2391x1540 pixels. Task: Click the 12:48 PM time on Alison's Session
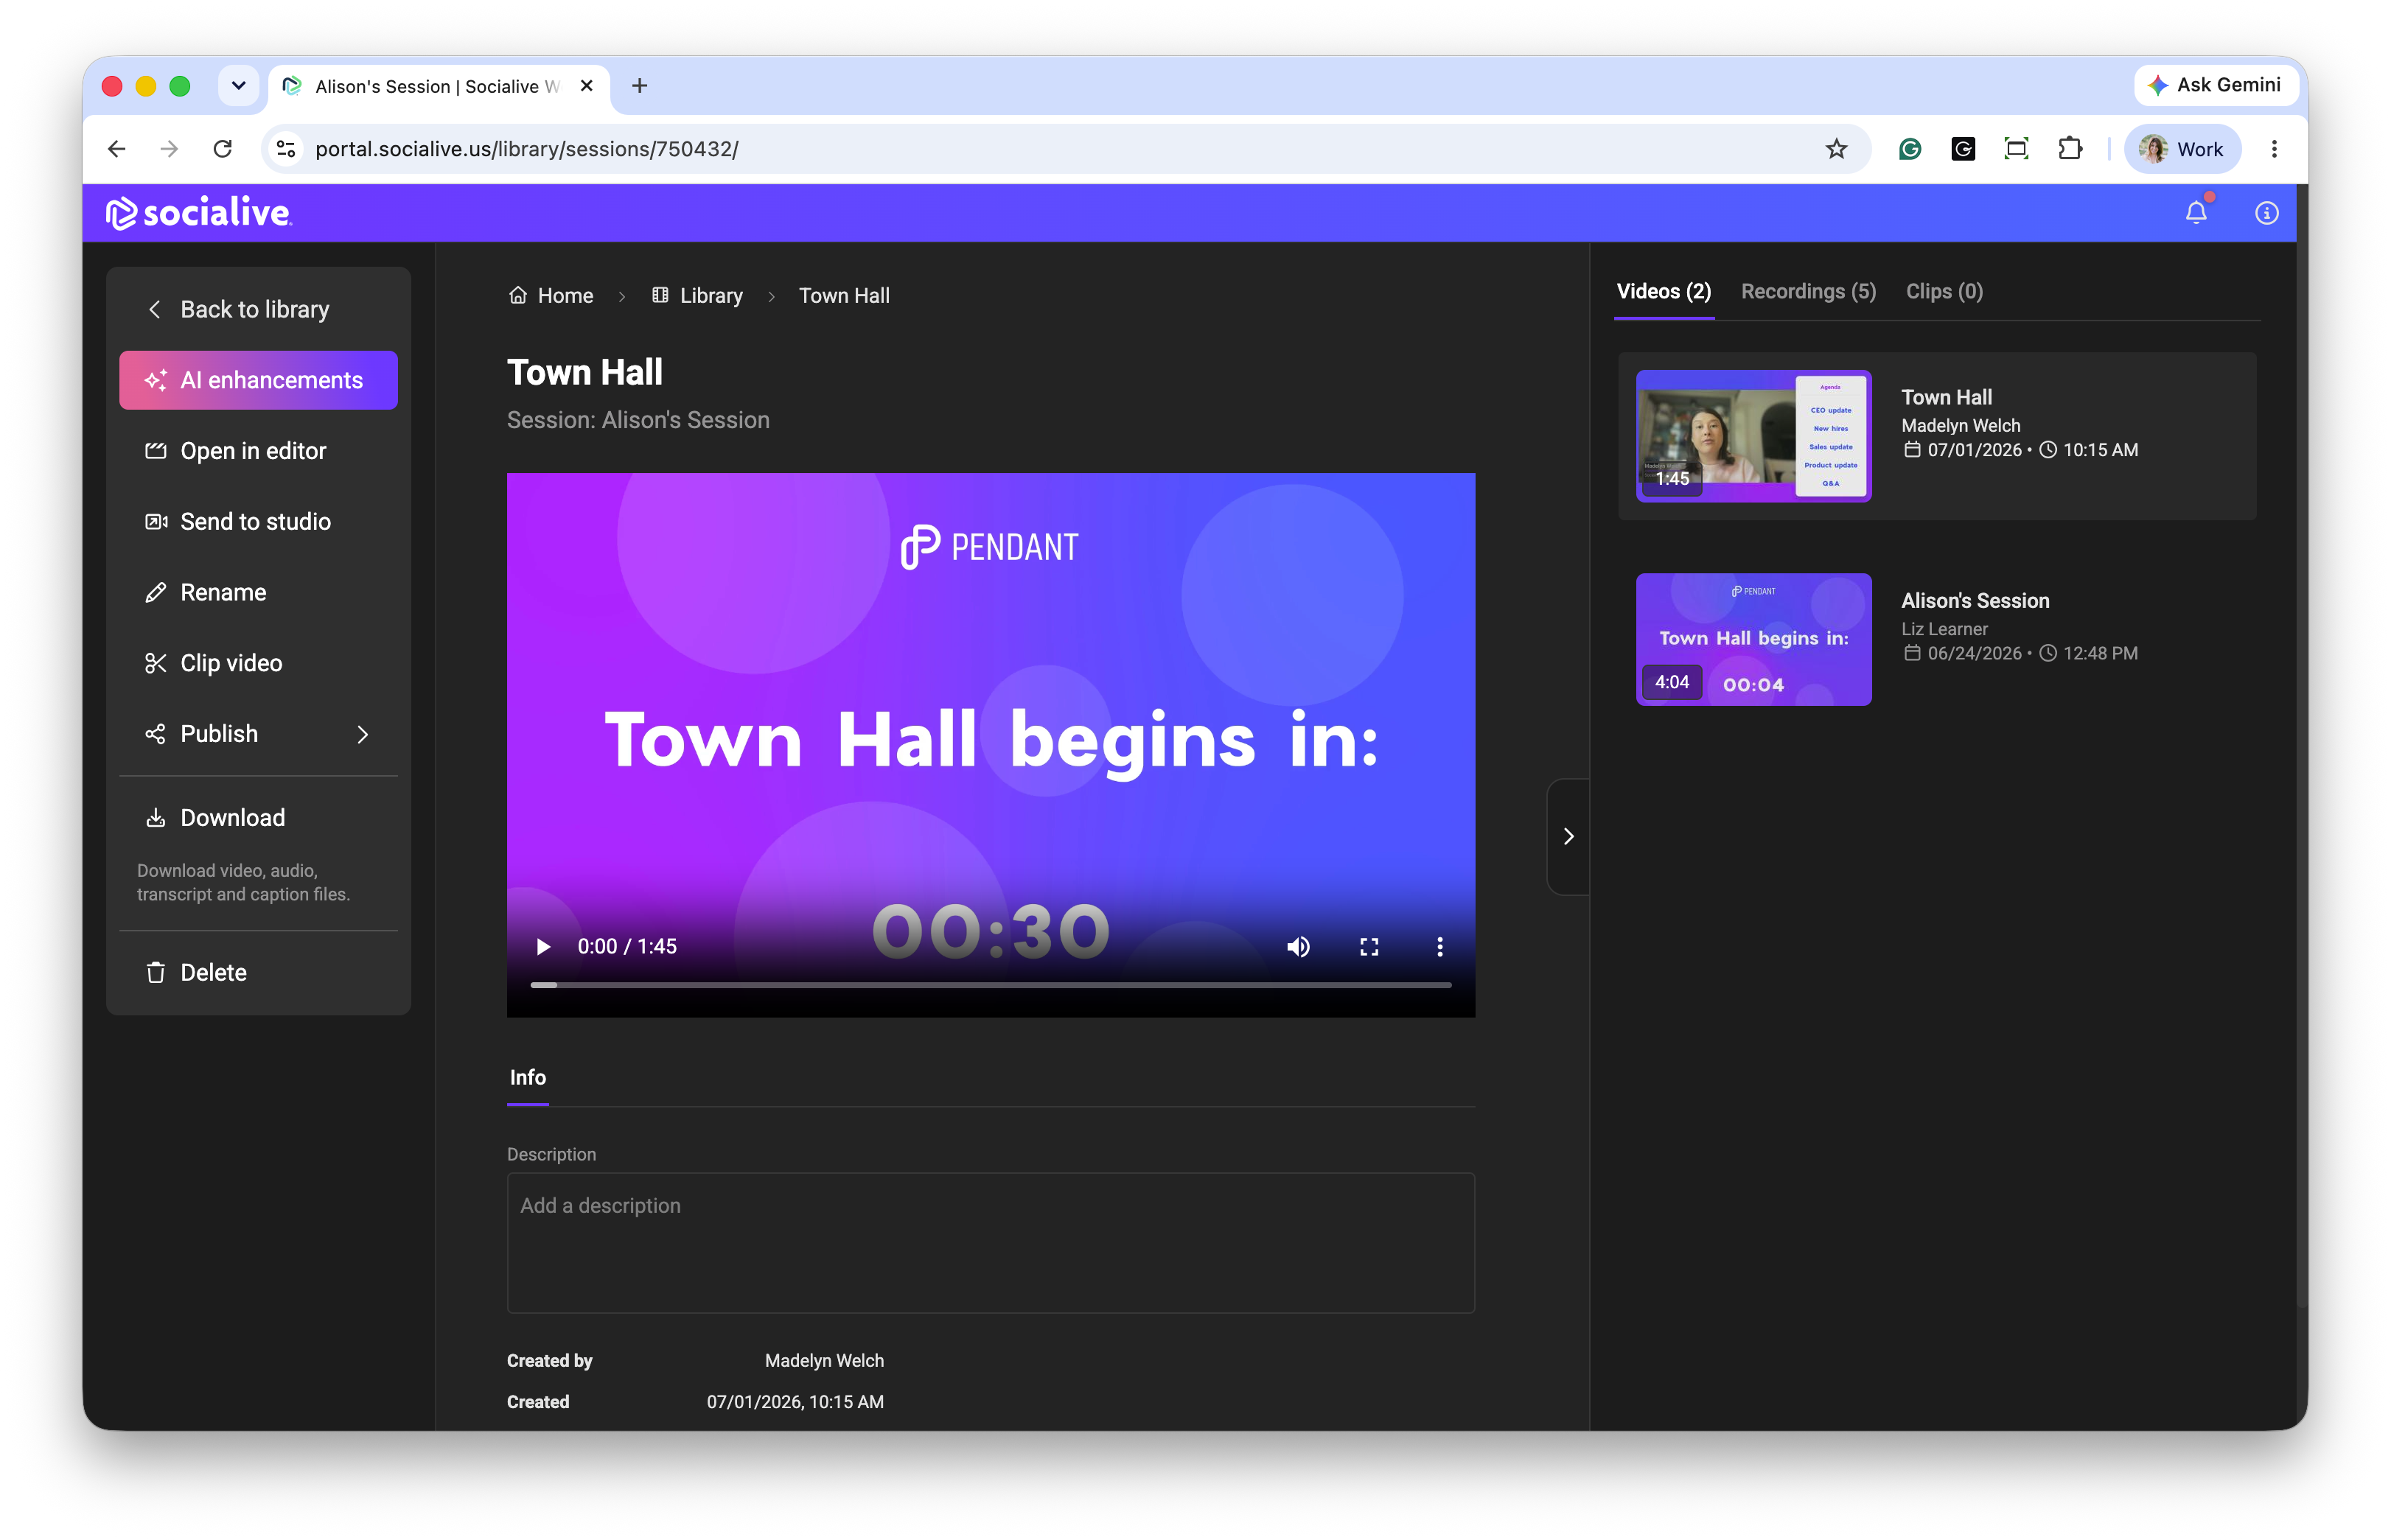(2100, 654)
